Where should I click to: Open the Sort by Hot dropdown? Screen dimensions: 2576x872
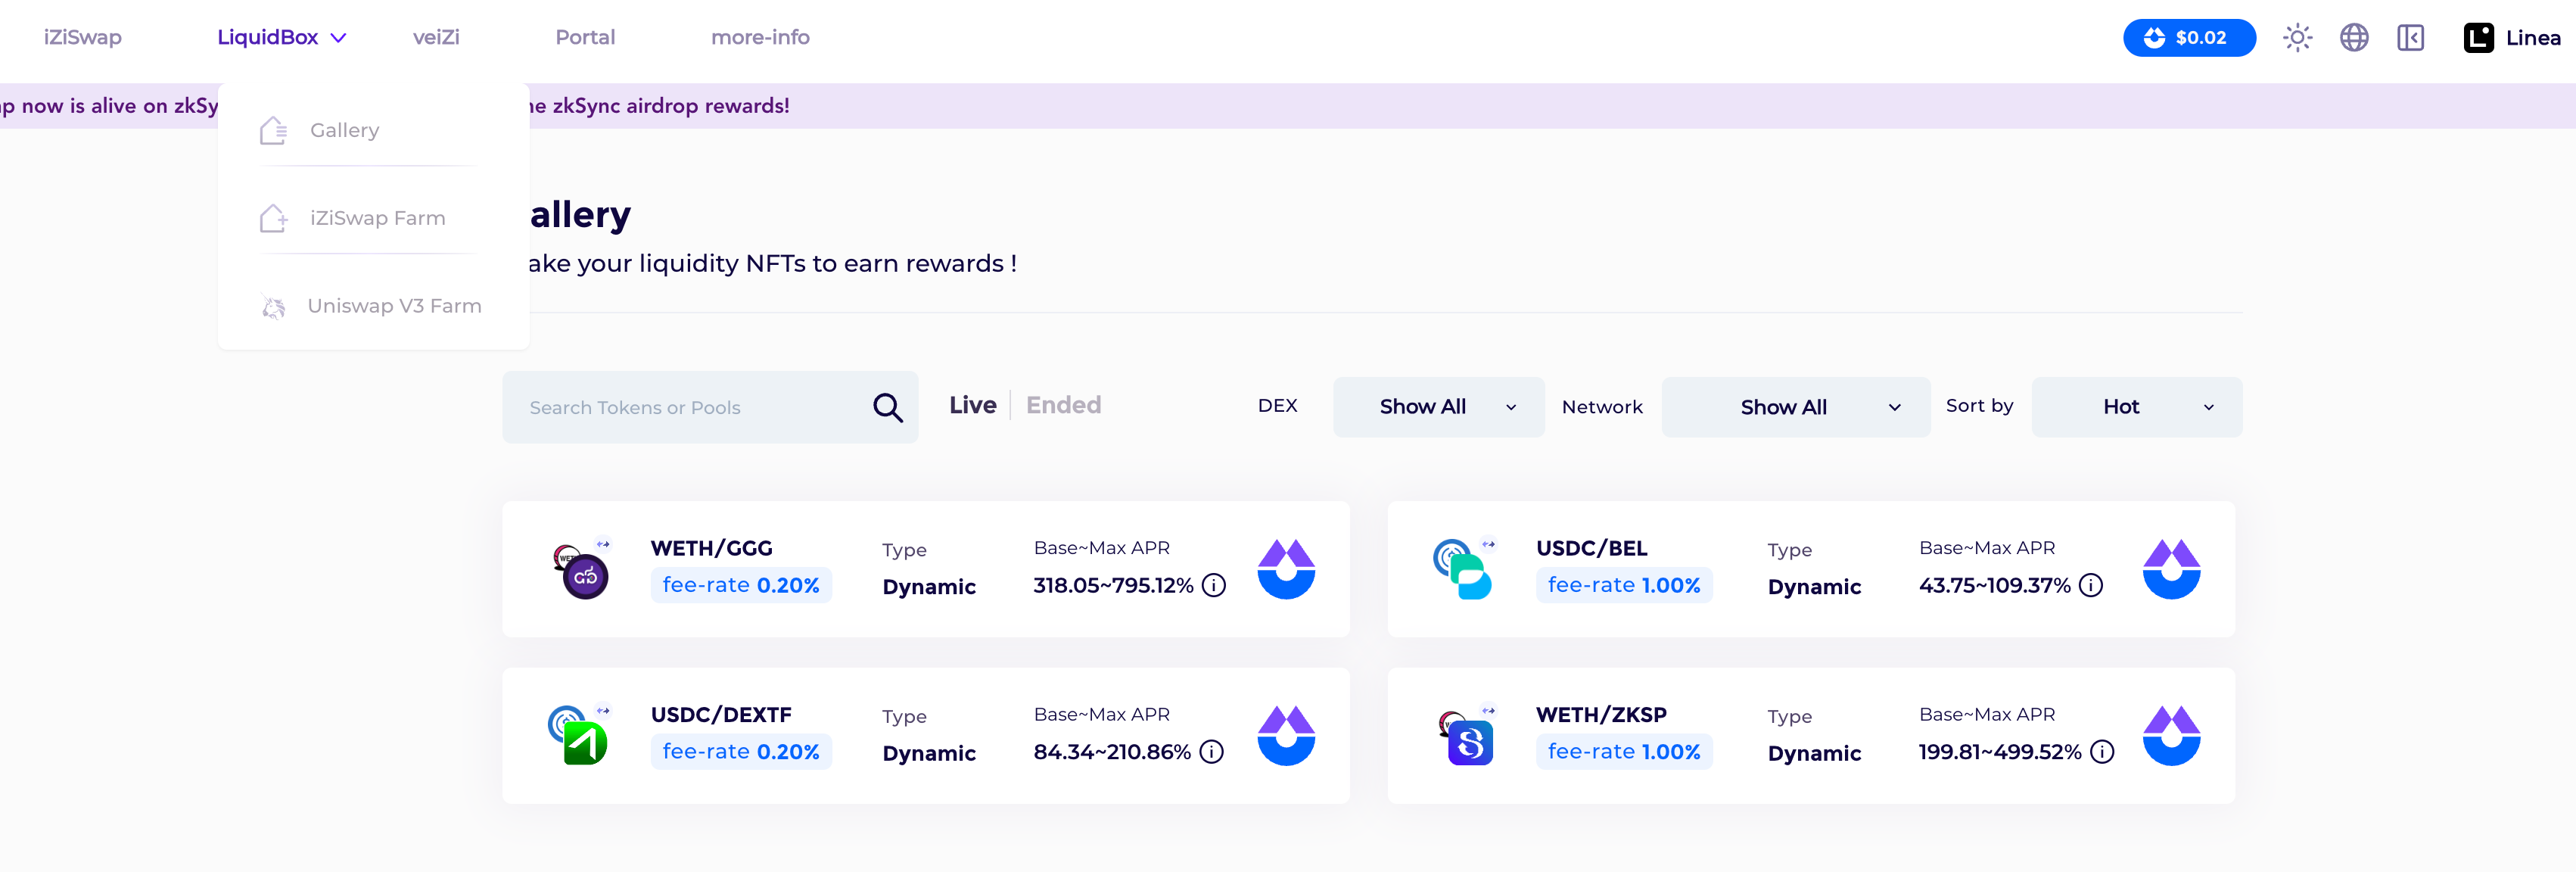(2136, 407)
